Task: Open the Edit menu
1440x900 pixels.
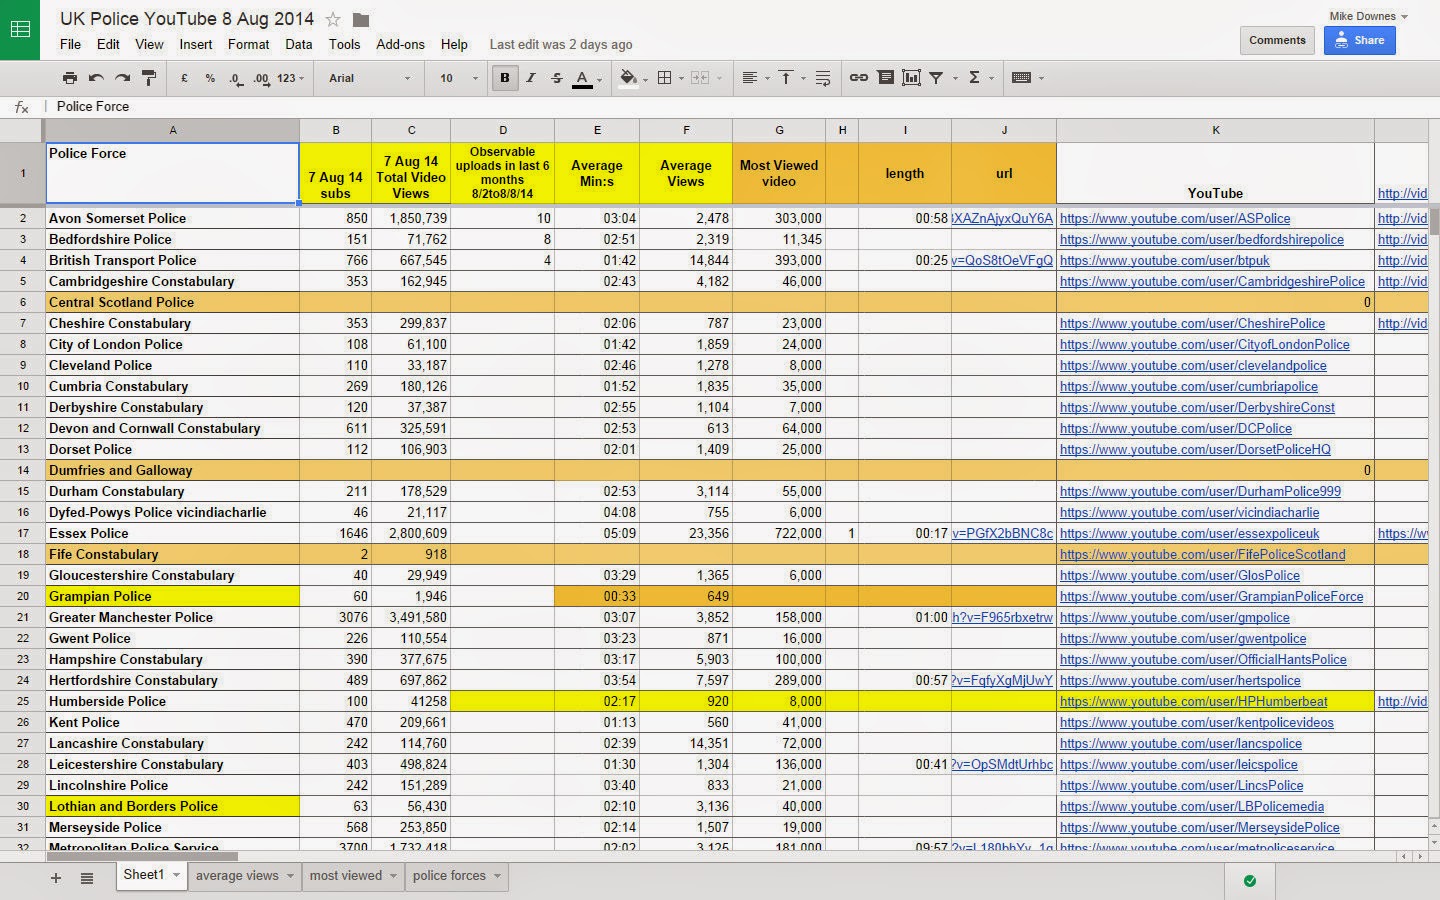Action: [x=108, y=44]
